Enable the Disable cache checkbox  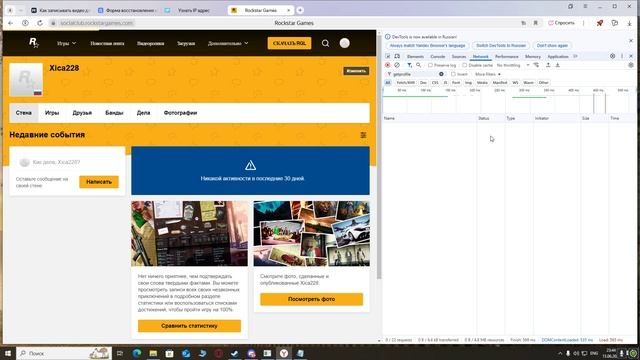[x=464, y=65]
